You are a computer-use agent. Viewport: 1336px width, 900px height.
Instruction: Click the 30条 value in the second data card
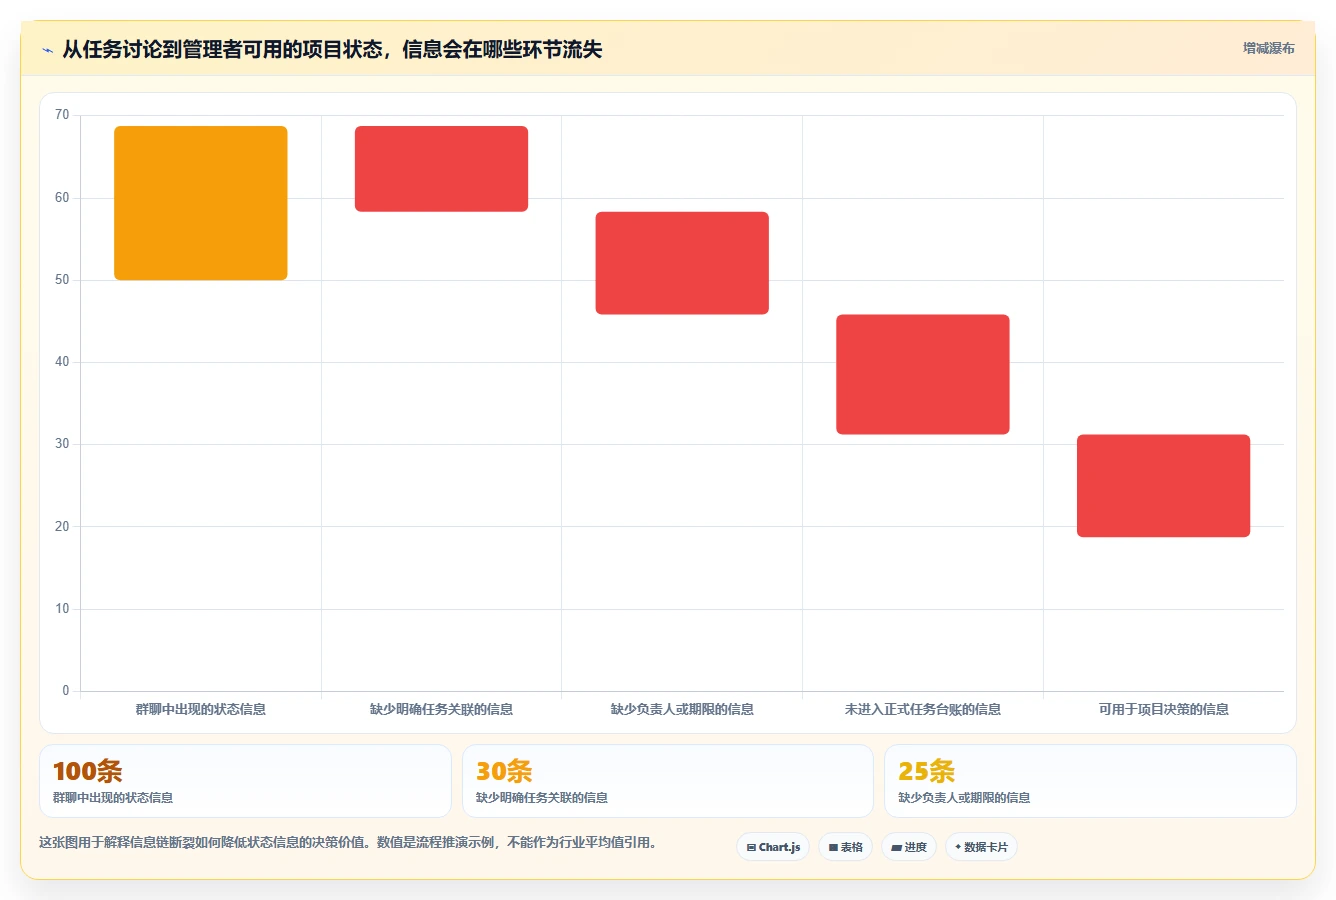click(504, 771)
